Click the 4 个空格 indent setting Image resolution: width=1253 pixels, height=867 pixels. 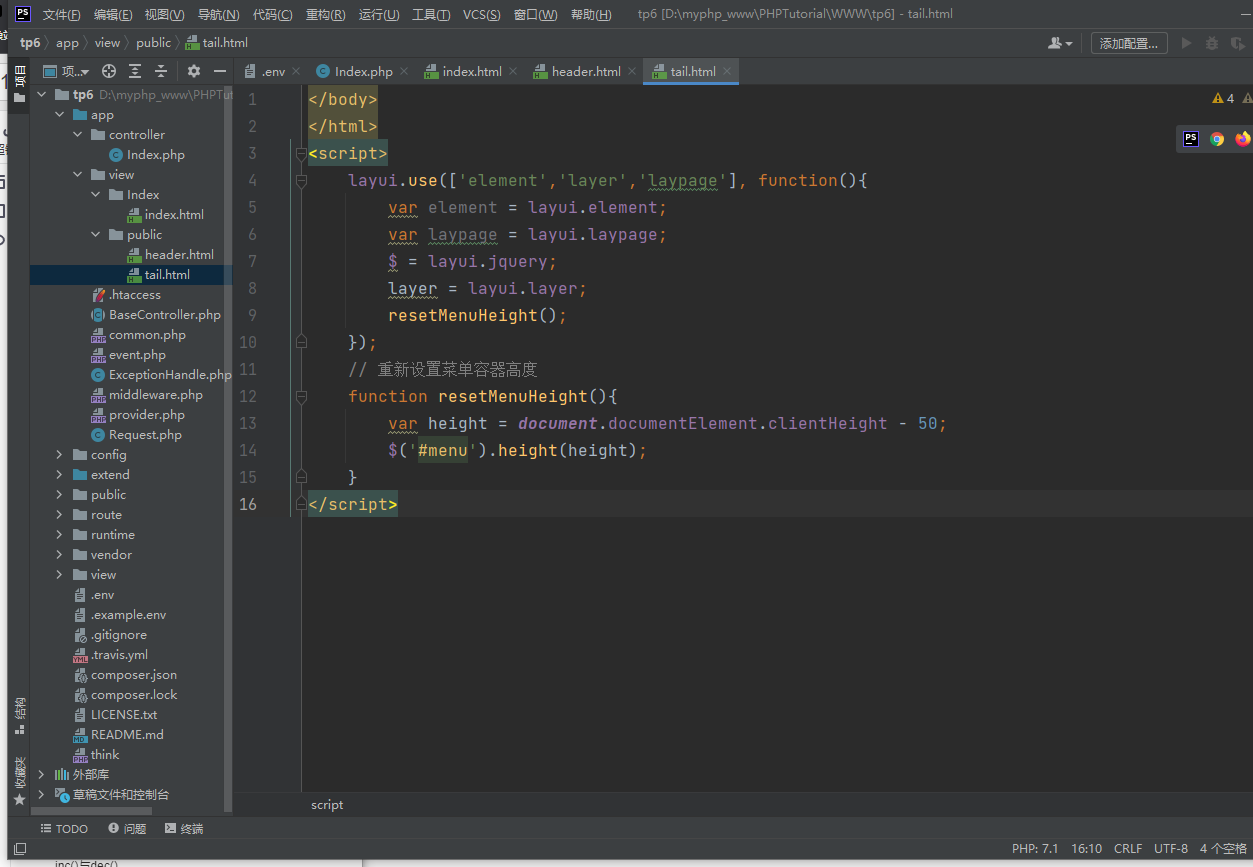1224,849
